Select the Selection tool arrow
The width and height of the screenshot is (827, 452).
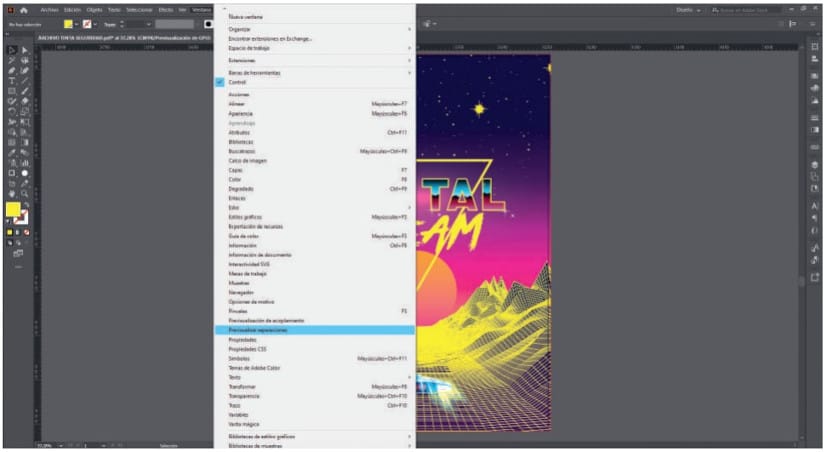(11, 50)
